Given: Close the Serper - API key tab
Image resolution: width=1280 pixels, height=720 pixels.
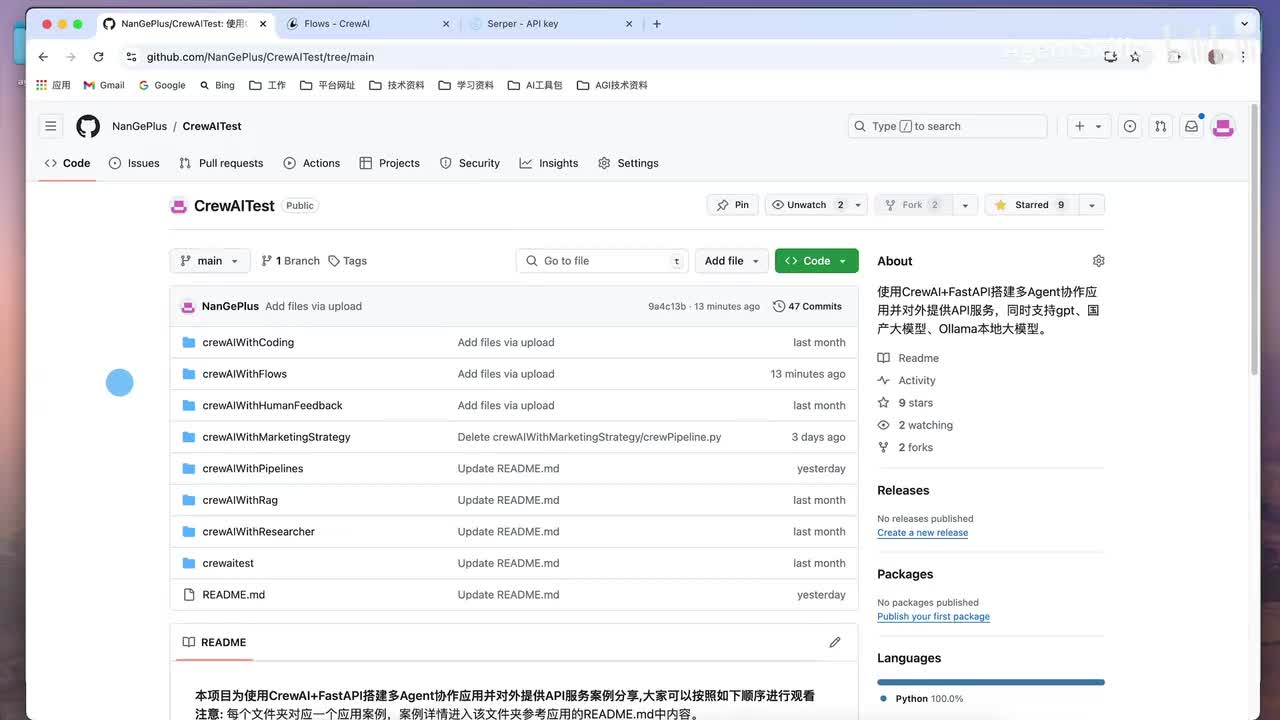Looking at the screenshot, I should pyautogui.click(x=629, y=24).
